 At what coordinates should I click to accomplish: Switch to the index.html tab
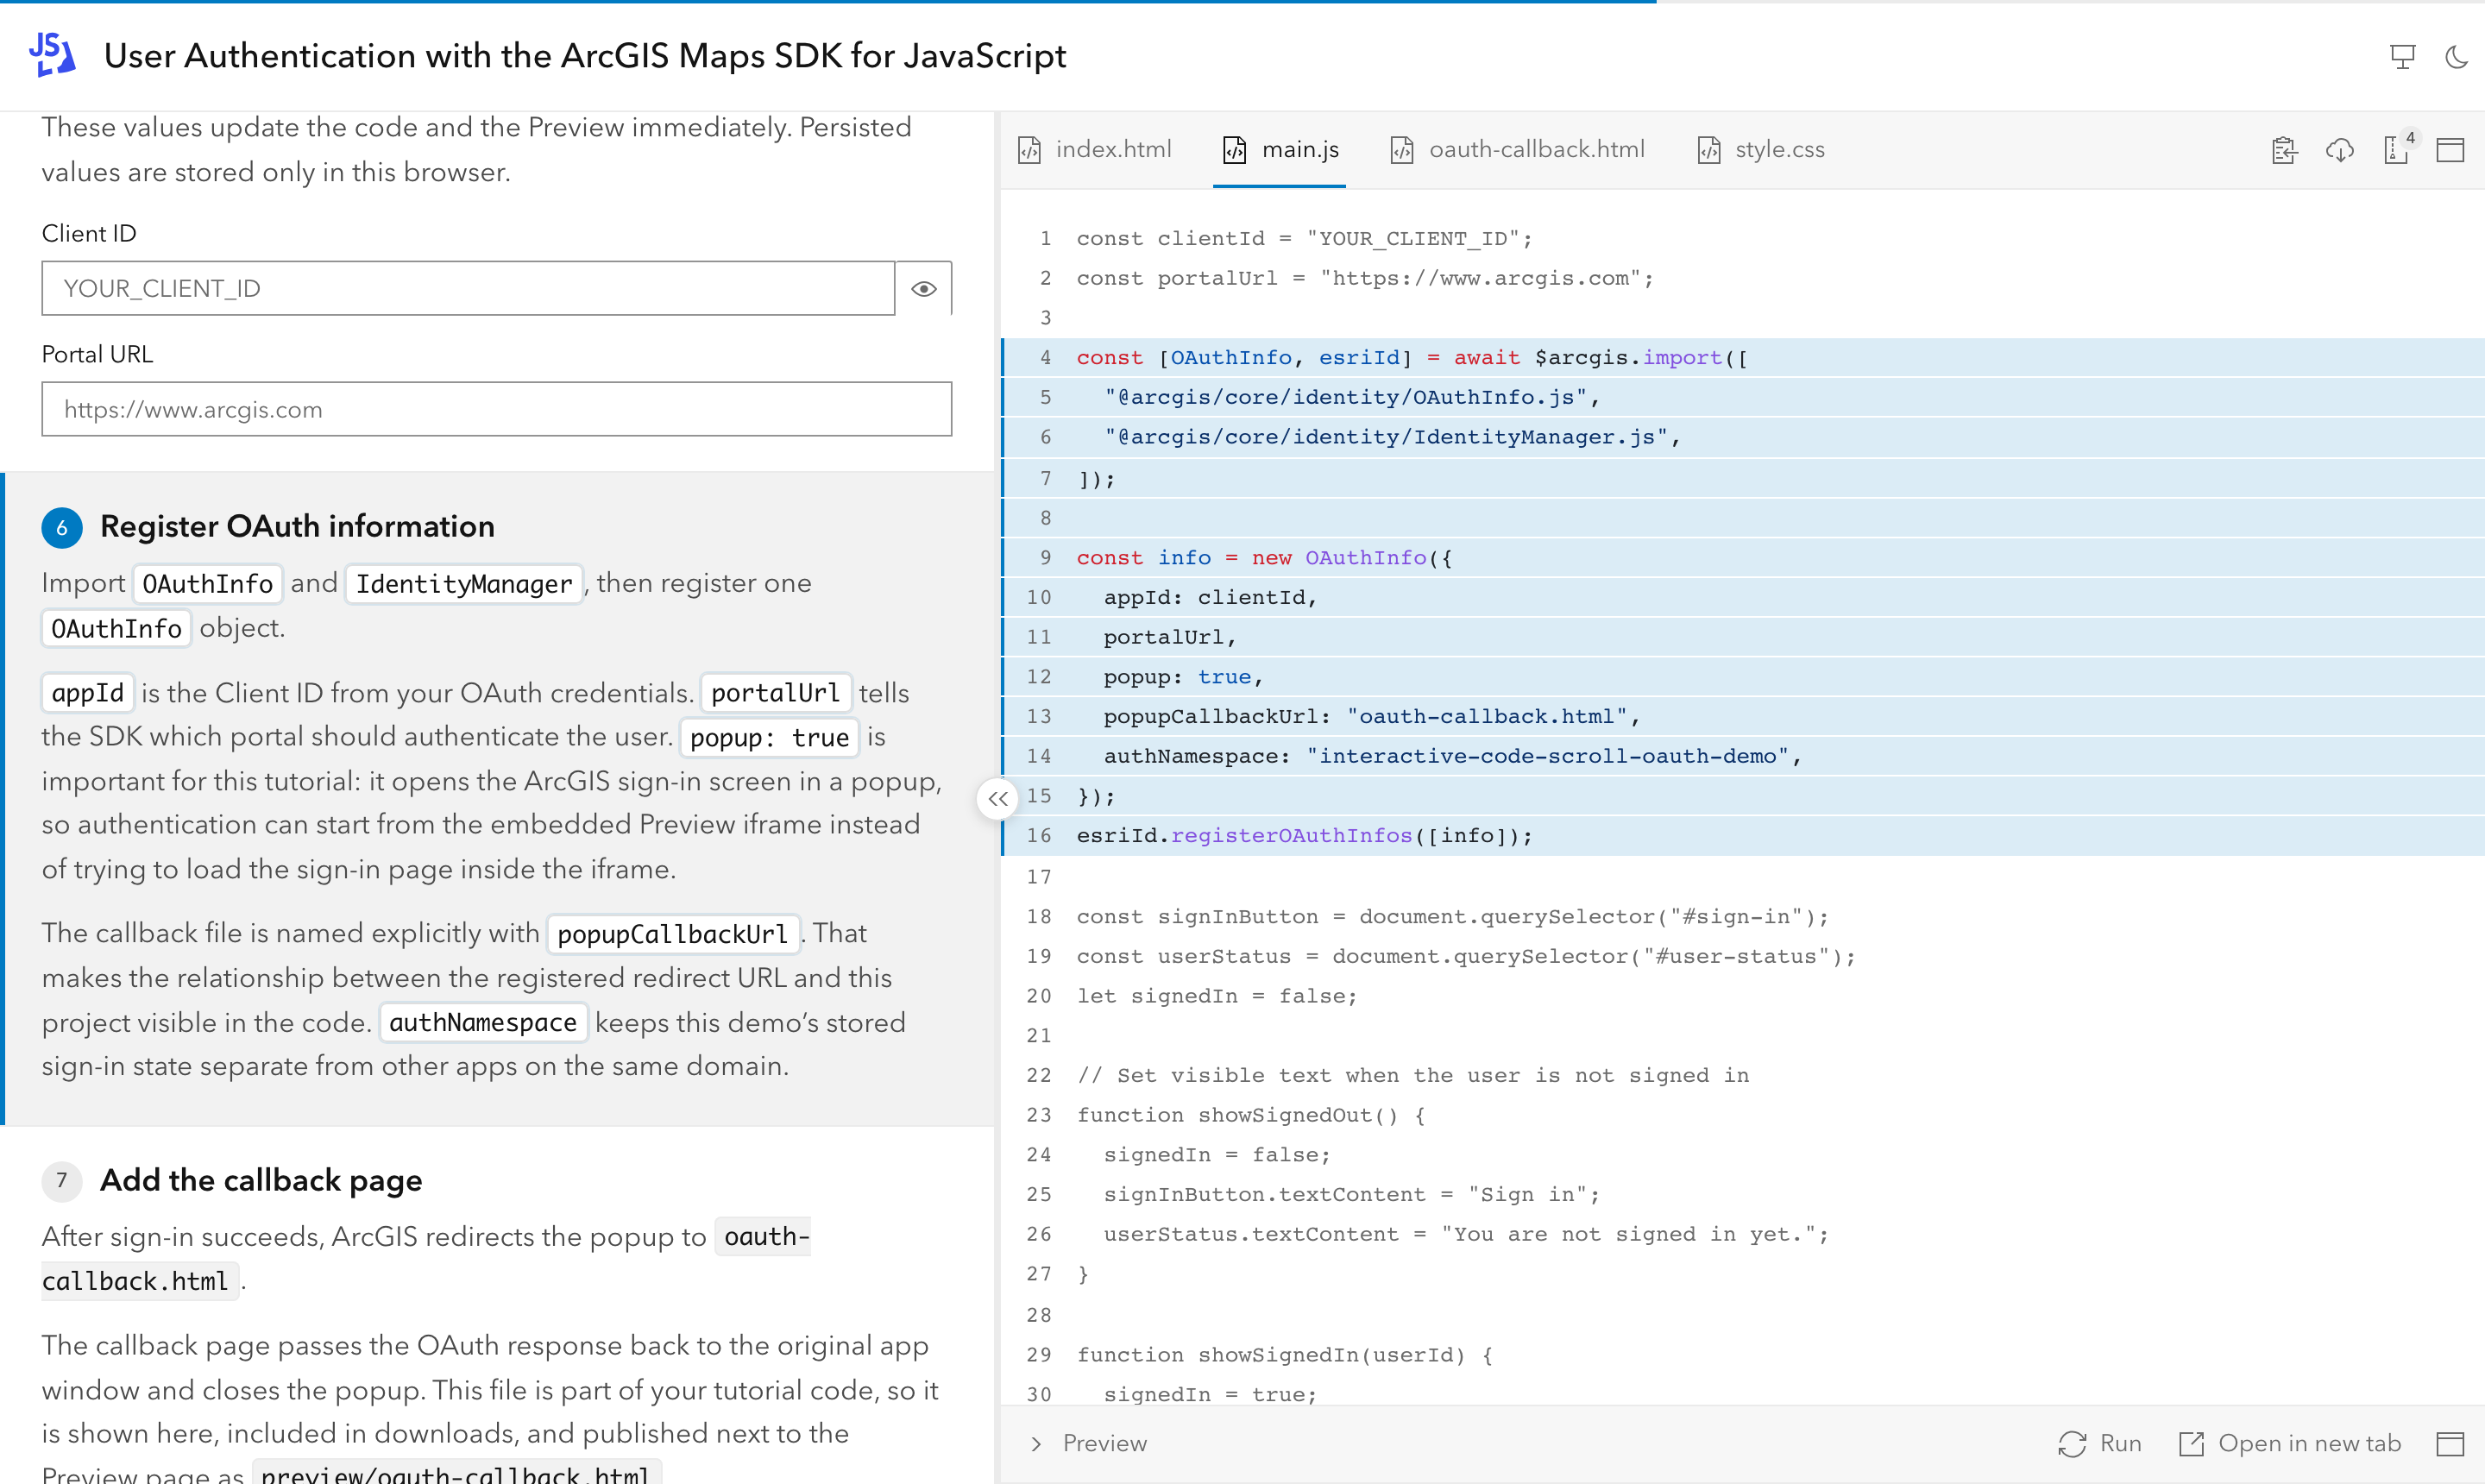(1095, 150)
